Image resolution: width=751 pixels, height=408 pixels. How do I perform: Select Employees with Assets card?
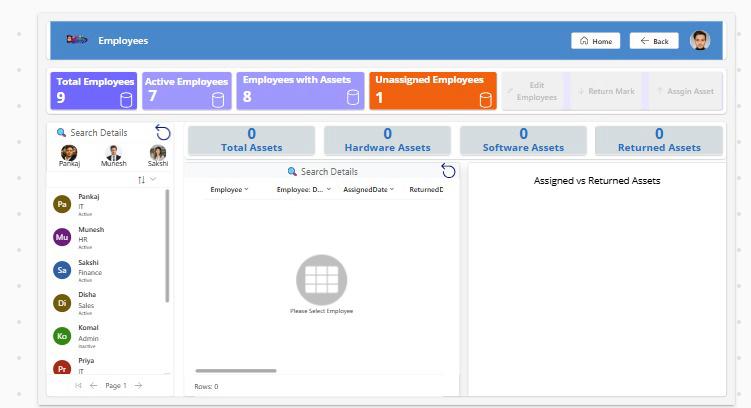coord(300,91)
